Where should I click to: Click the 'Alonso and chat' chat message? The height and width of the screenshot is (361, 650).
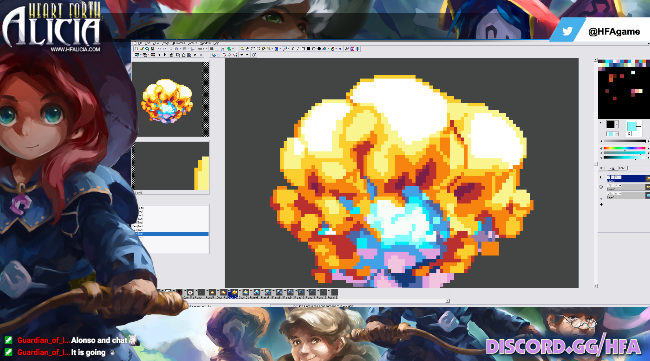(x=99, y=340)
